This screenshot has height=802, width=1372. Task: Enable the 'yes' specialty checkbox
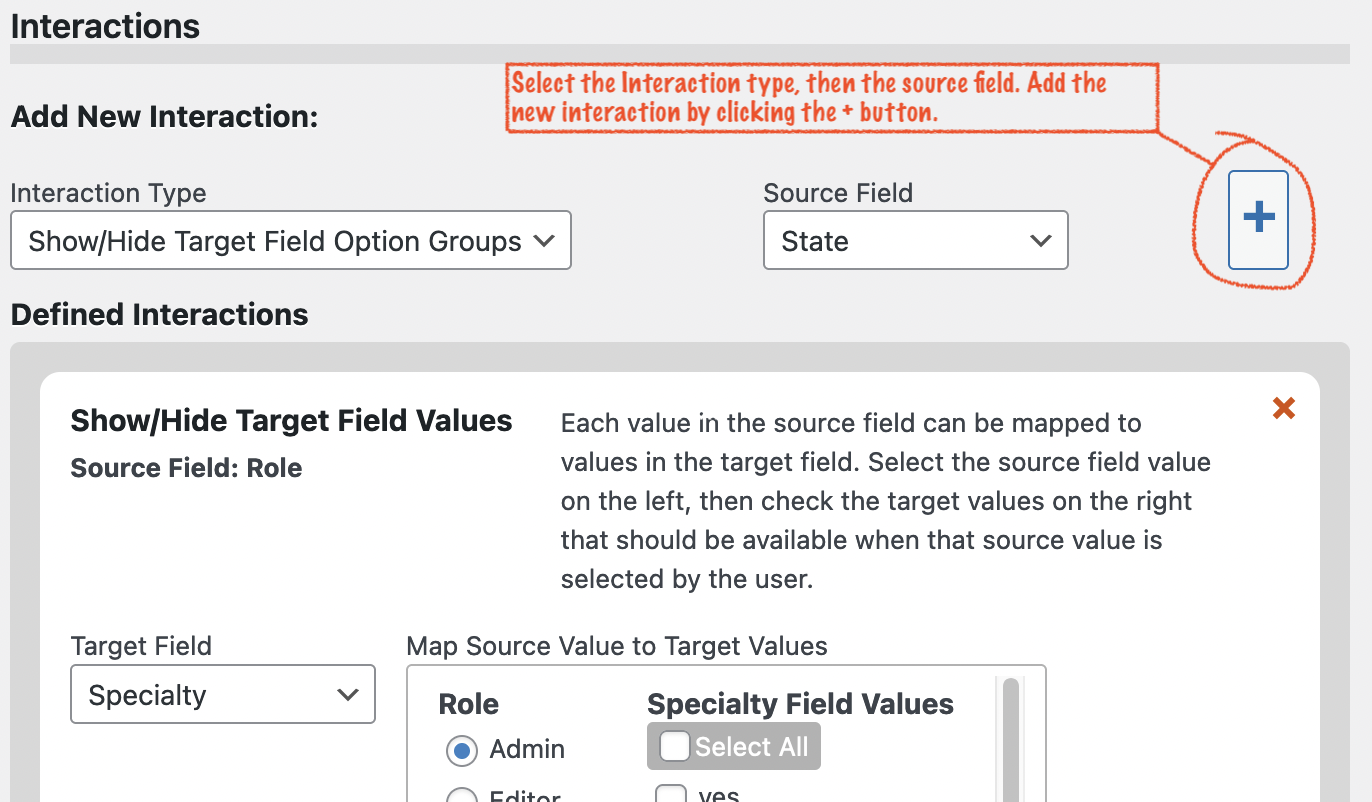tap(670, 795)
